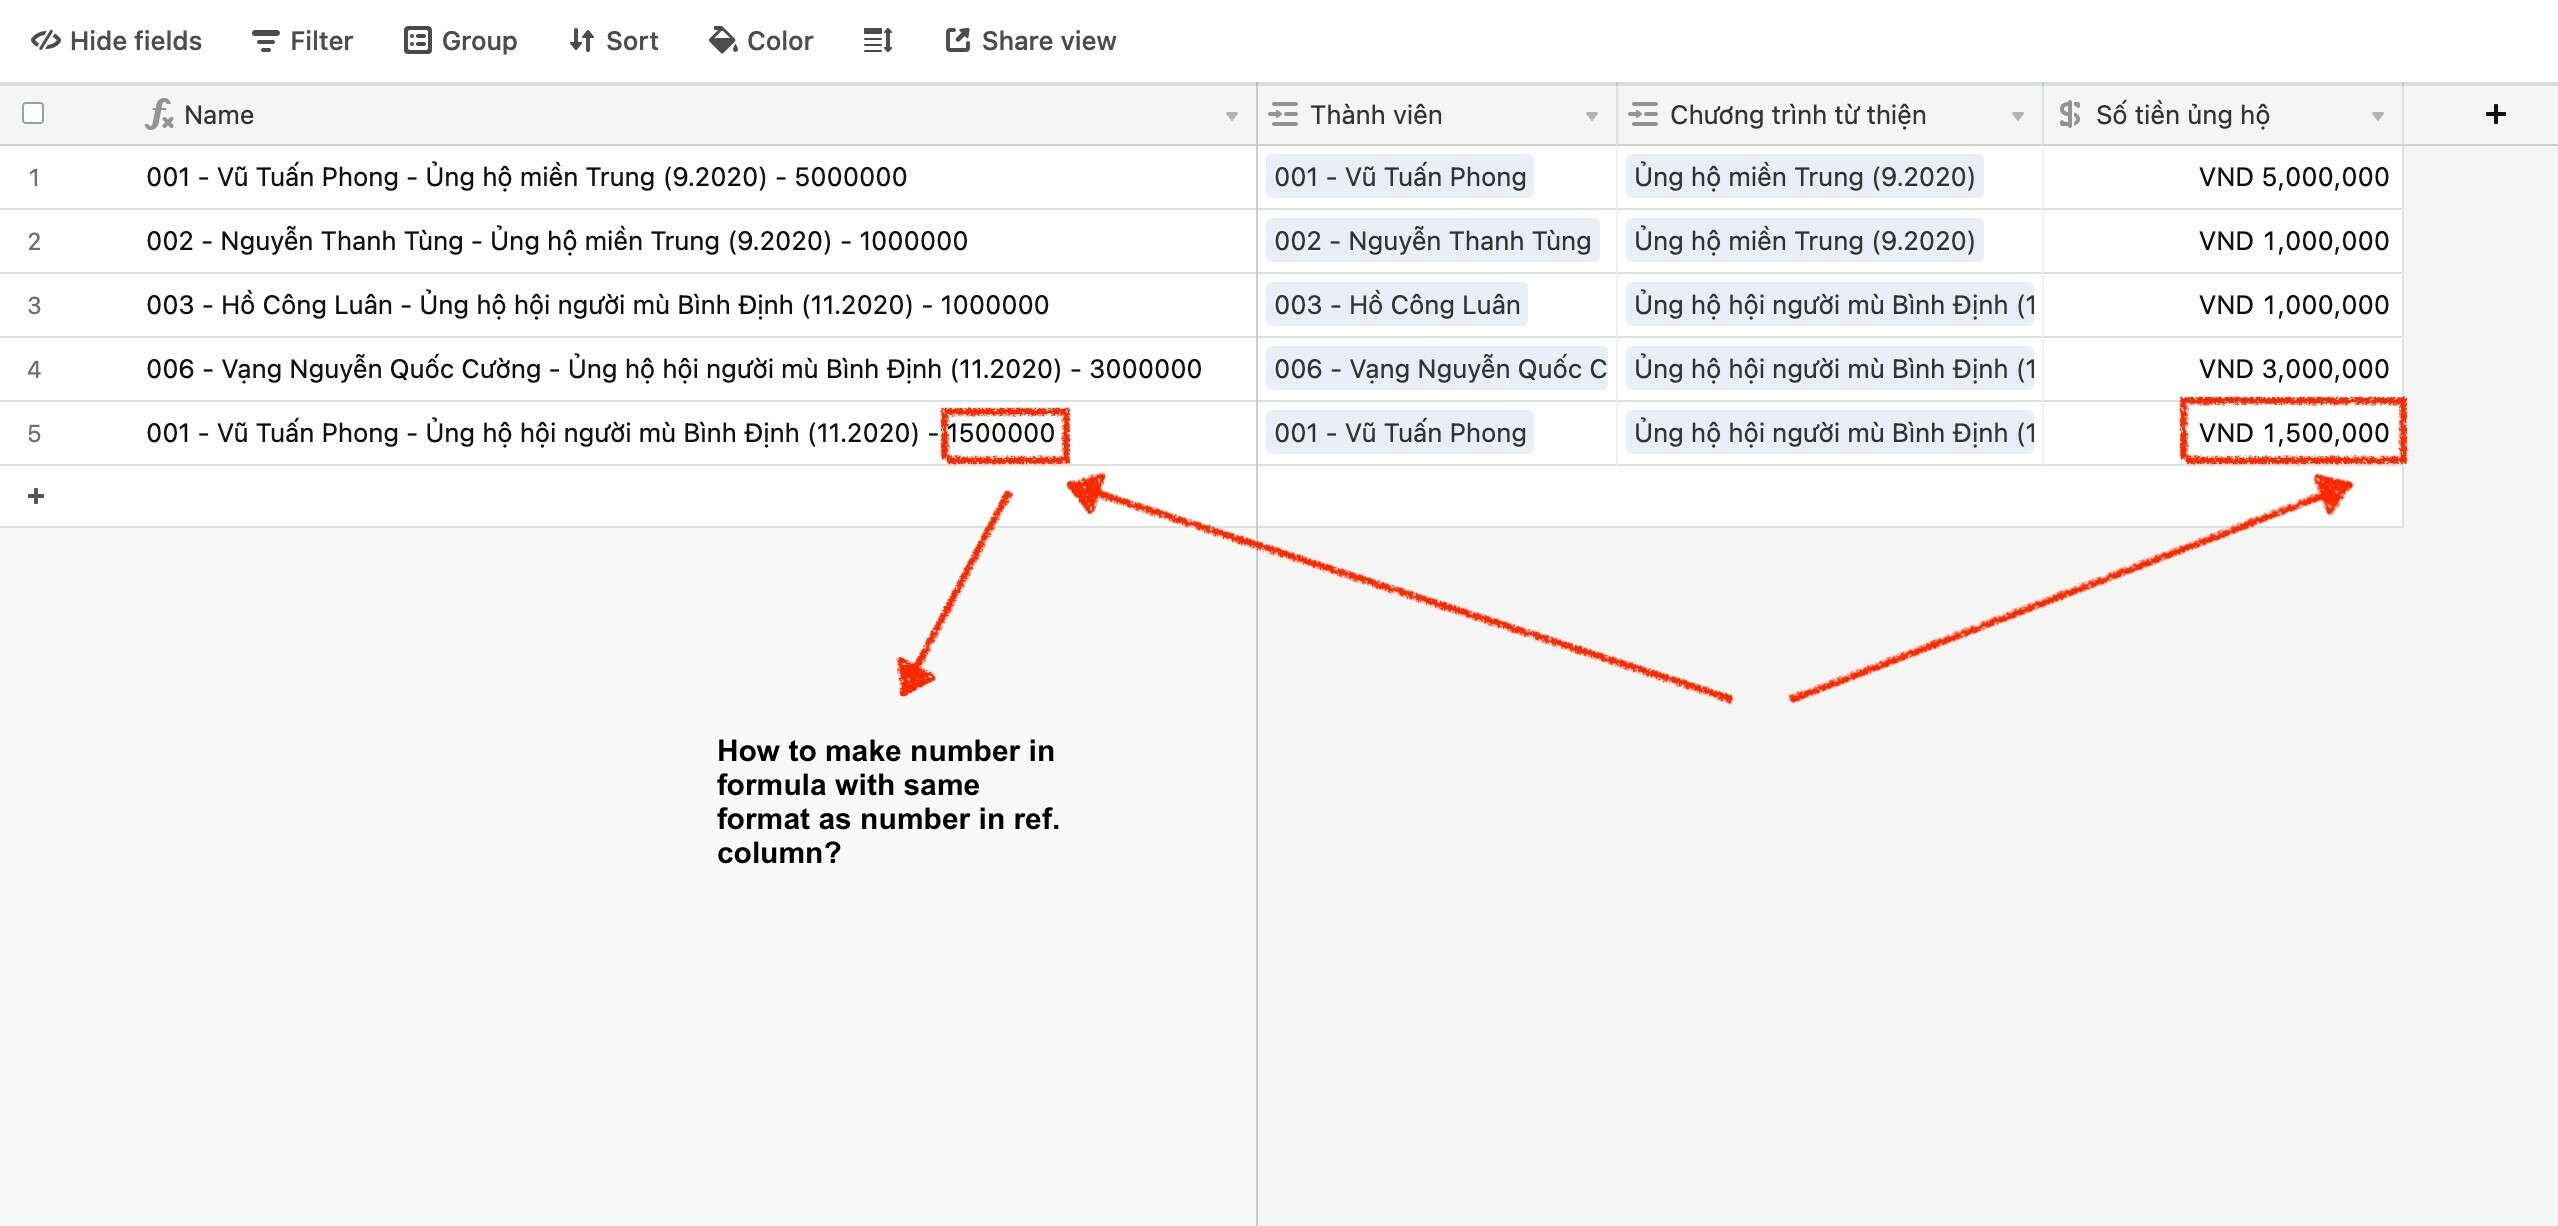This screenshot has width=2558, height=1226.
Task: Click the VND 3,000,000 amount cell
Action: coord(2223,369)
